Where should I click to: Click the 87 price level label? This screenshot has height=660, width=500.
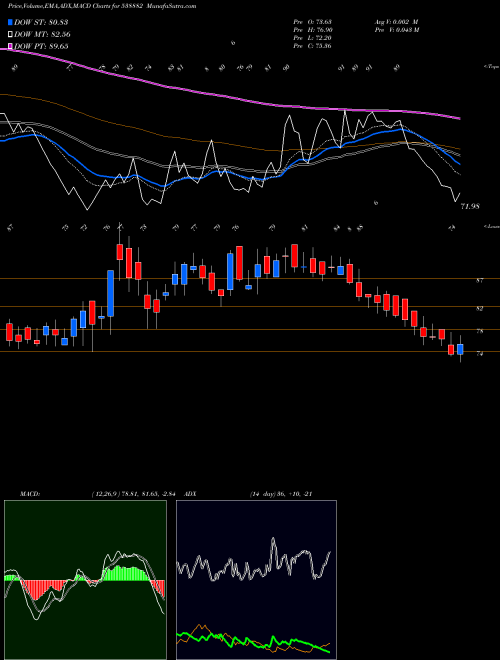coord(479,280)
